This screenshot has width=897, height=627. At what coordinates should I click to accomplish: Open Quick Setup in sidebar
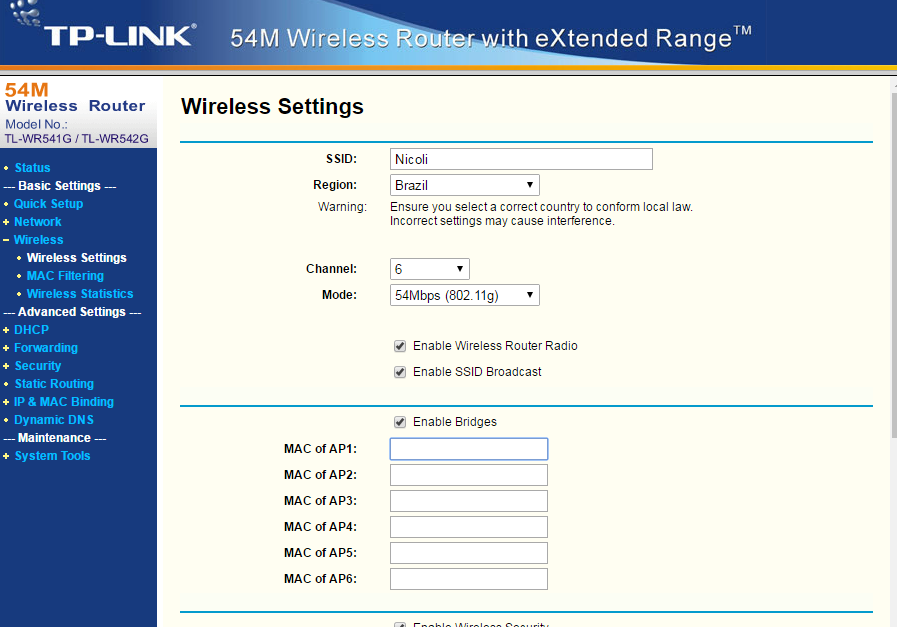pyautogui.click(x=49, y=204)
